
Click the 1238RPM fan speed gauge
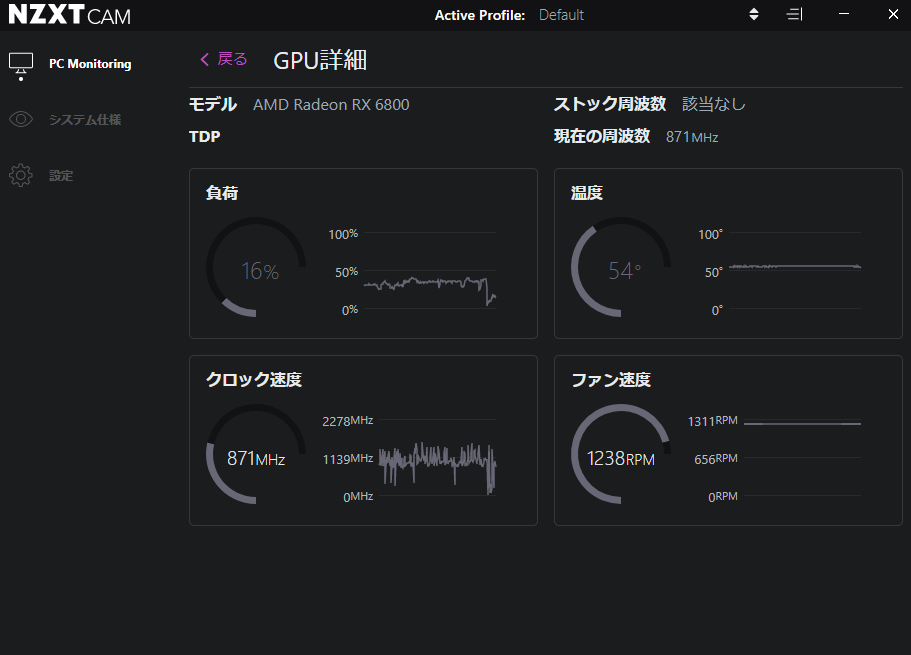pos(621,454)
